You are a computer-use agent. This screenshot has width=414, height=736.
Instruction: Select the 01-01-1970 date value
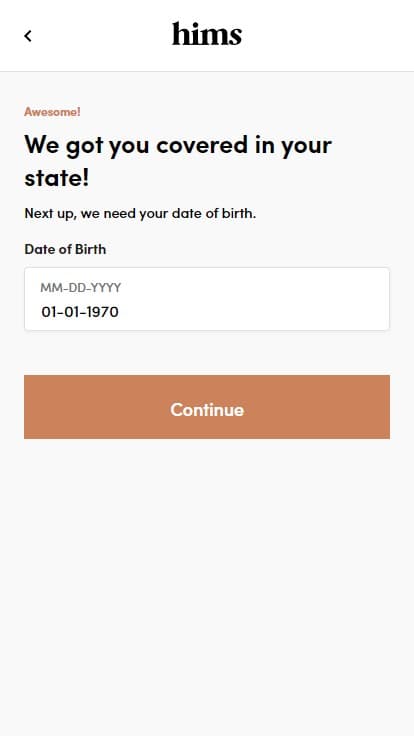click(x=80, y=312)
